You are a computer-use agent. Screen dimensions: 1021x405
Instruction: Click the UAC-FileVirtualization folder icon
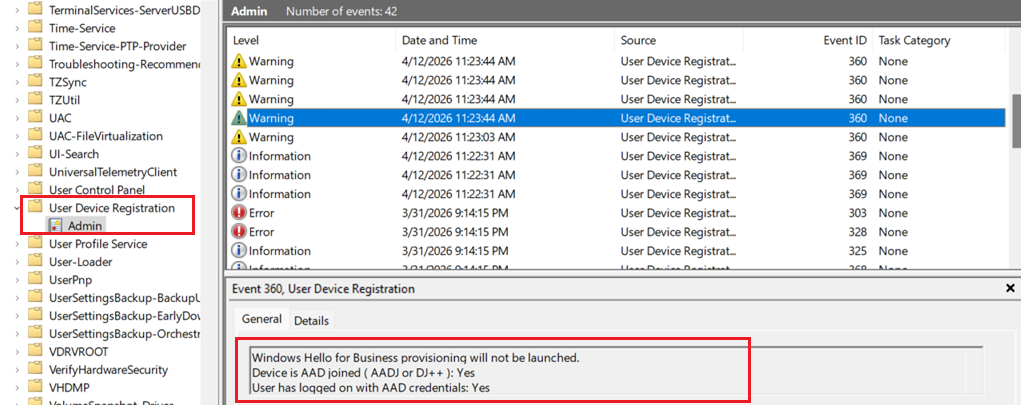click(x=36, y=136)
